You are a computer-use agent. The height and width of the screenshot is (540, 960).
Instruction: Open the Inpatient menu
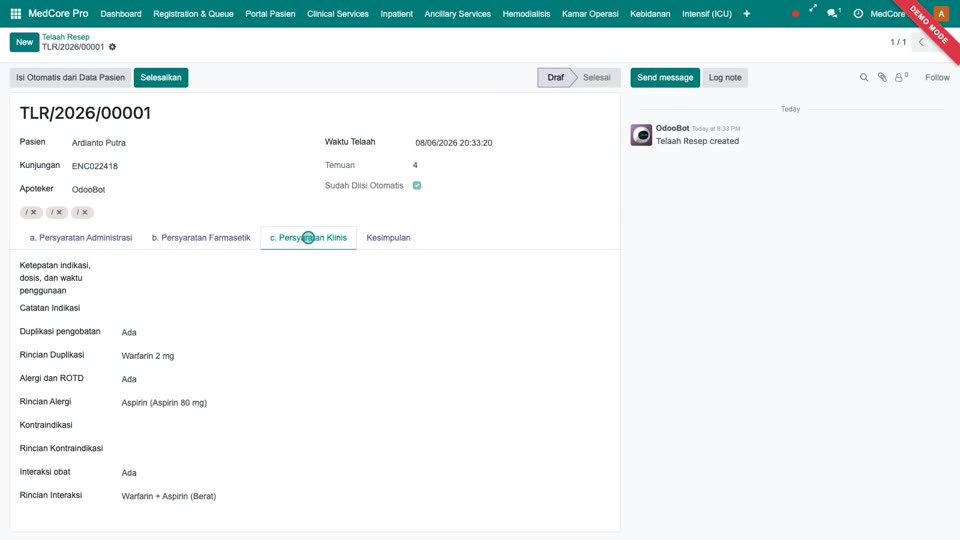397,13
